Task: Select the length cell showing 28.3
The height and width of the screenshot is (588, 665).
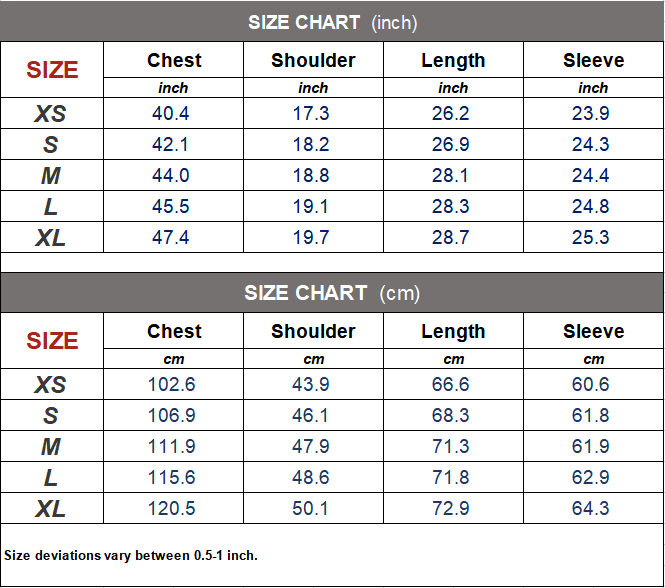Action: tap(451, 207)
